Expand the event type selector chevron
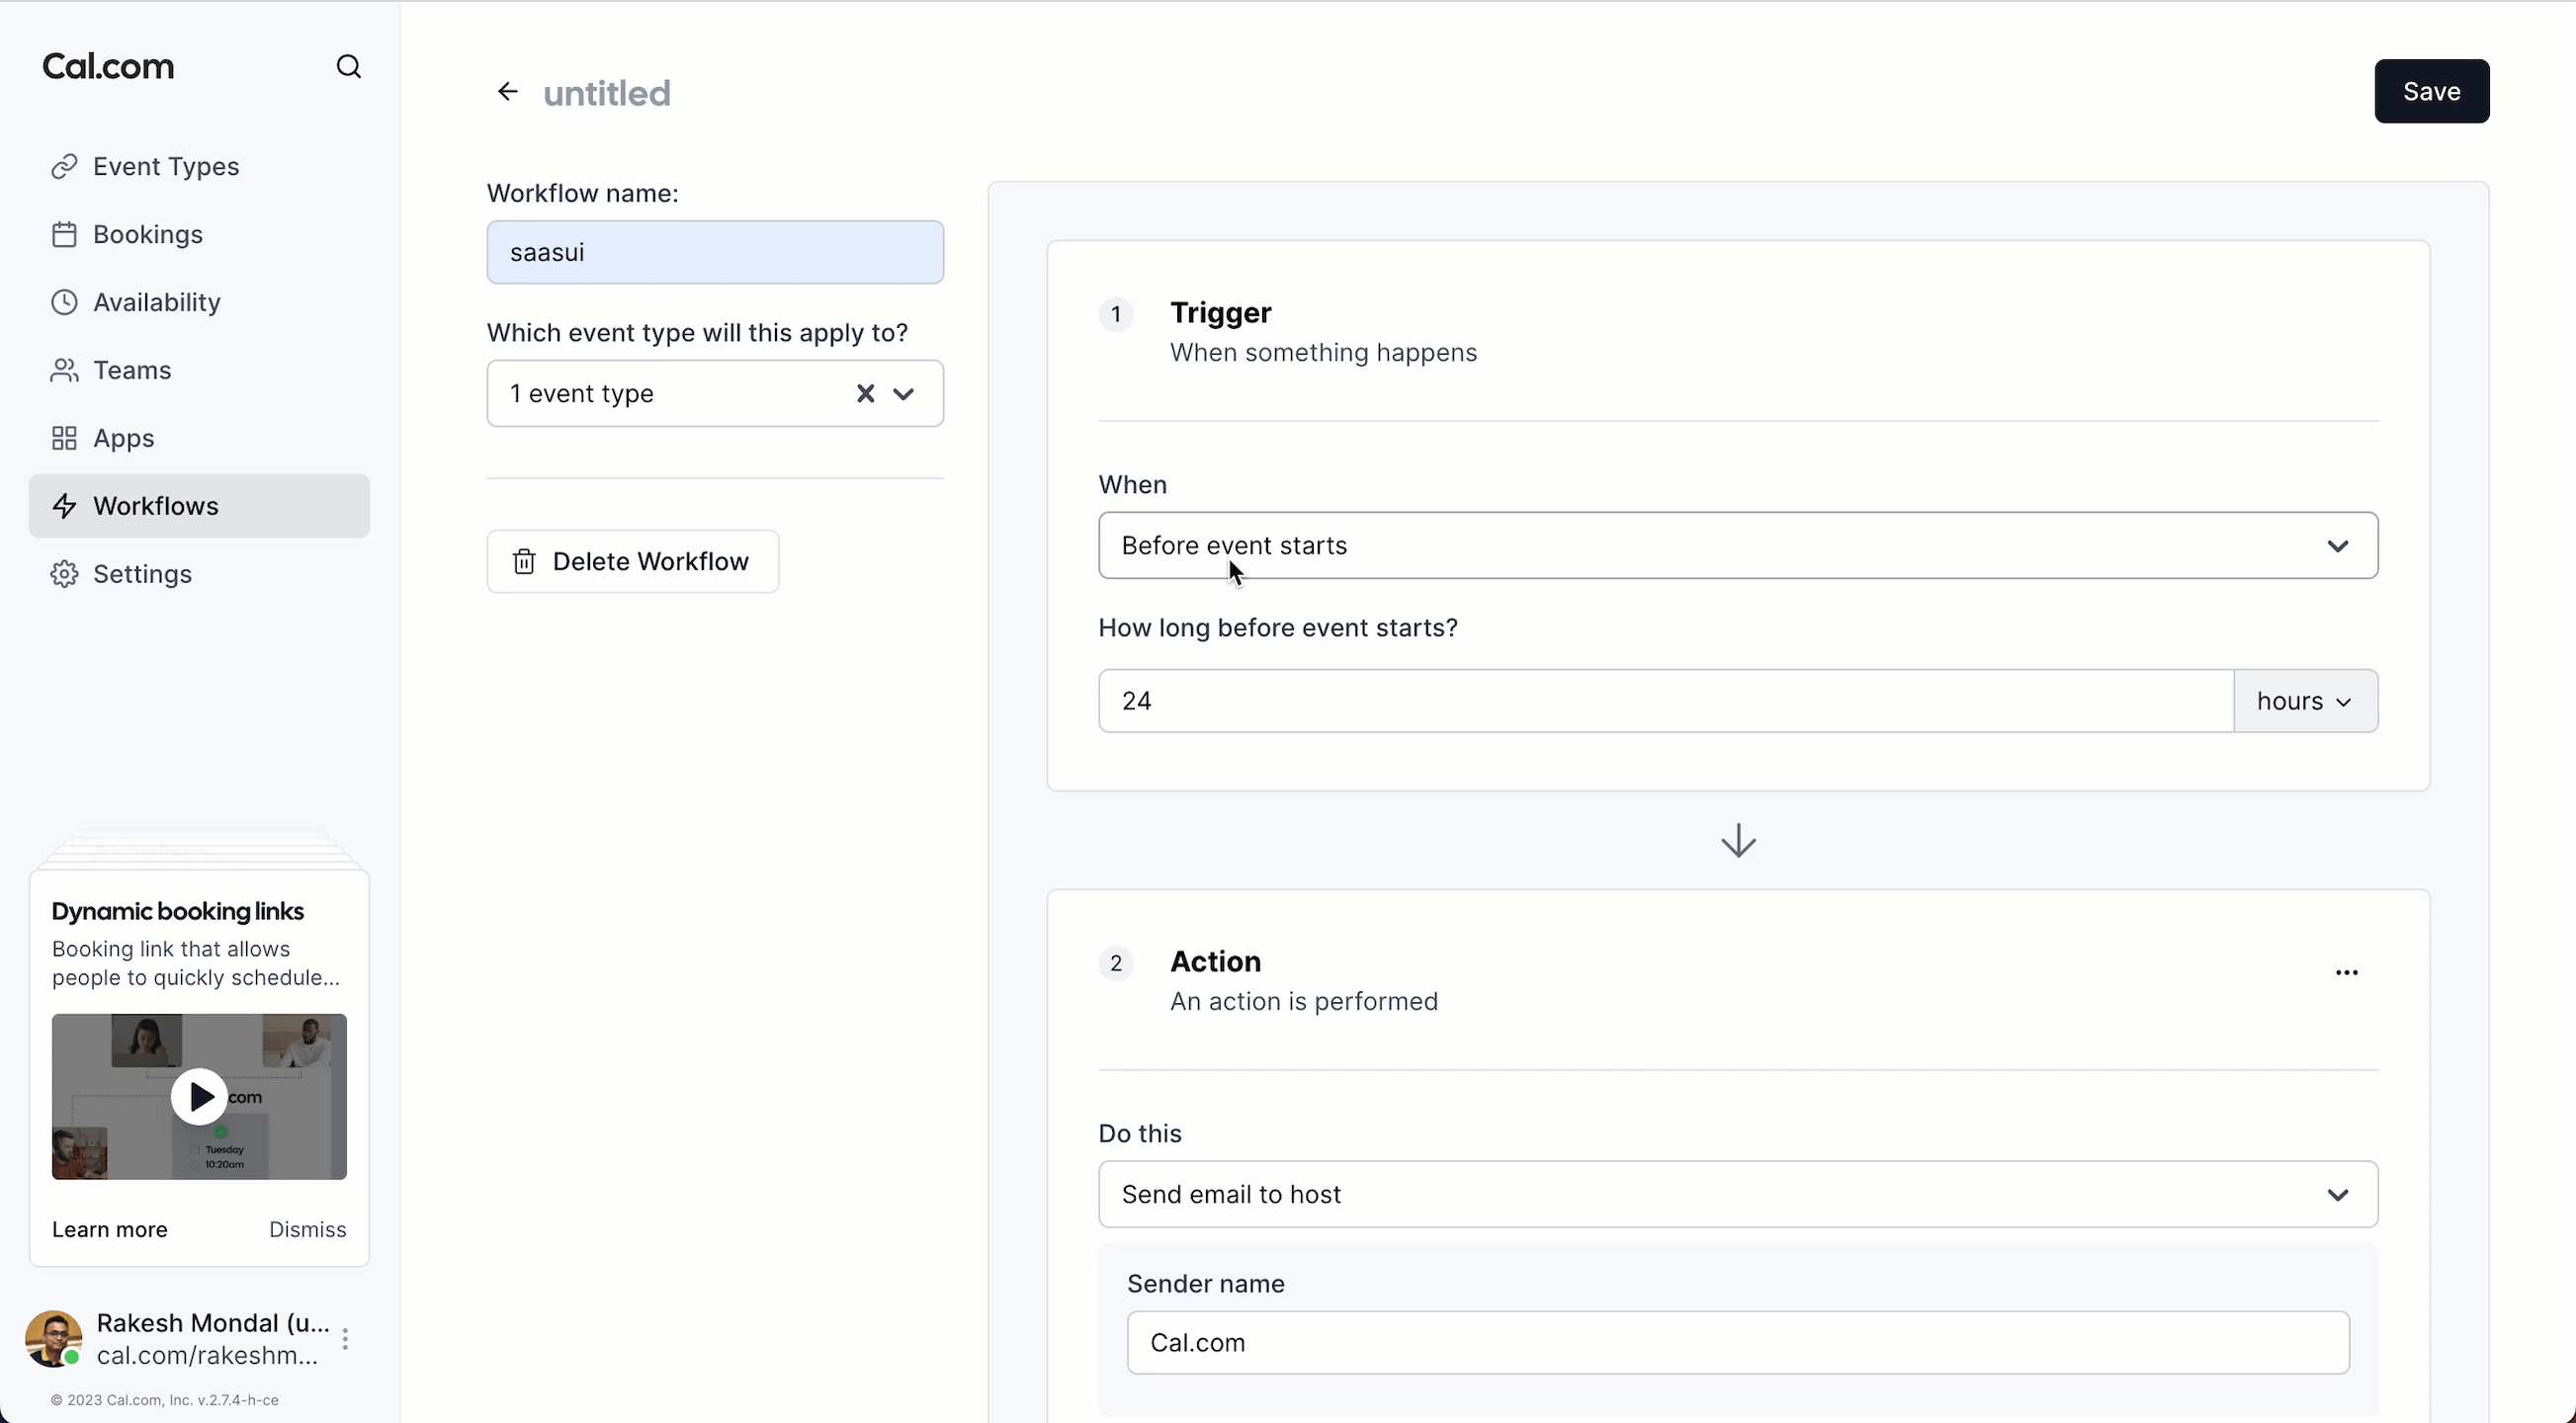Image resolution: width=2576 pixels, height=1423 pixels. click(903, 393)
